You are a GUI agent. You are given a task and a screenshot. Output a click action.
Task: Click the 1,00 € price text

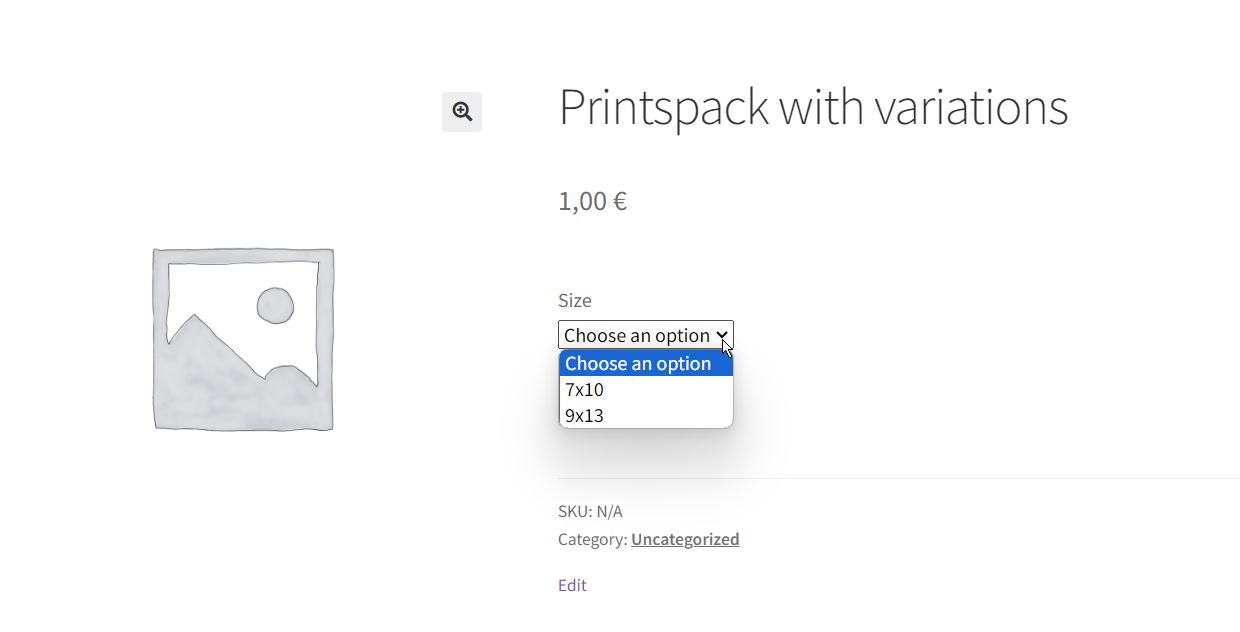(x=592, y=201)
